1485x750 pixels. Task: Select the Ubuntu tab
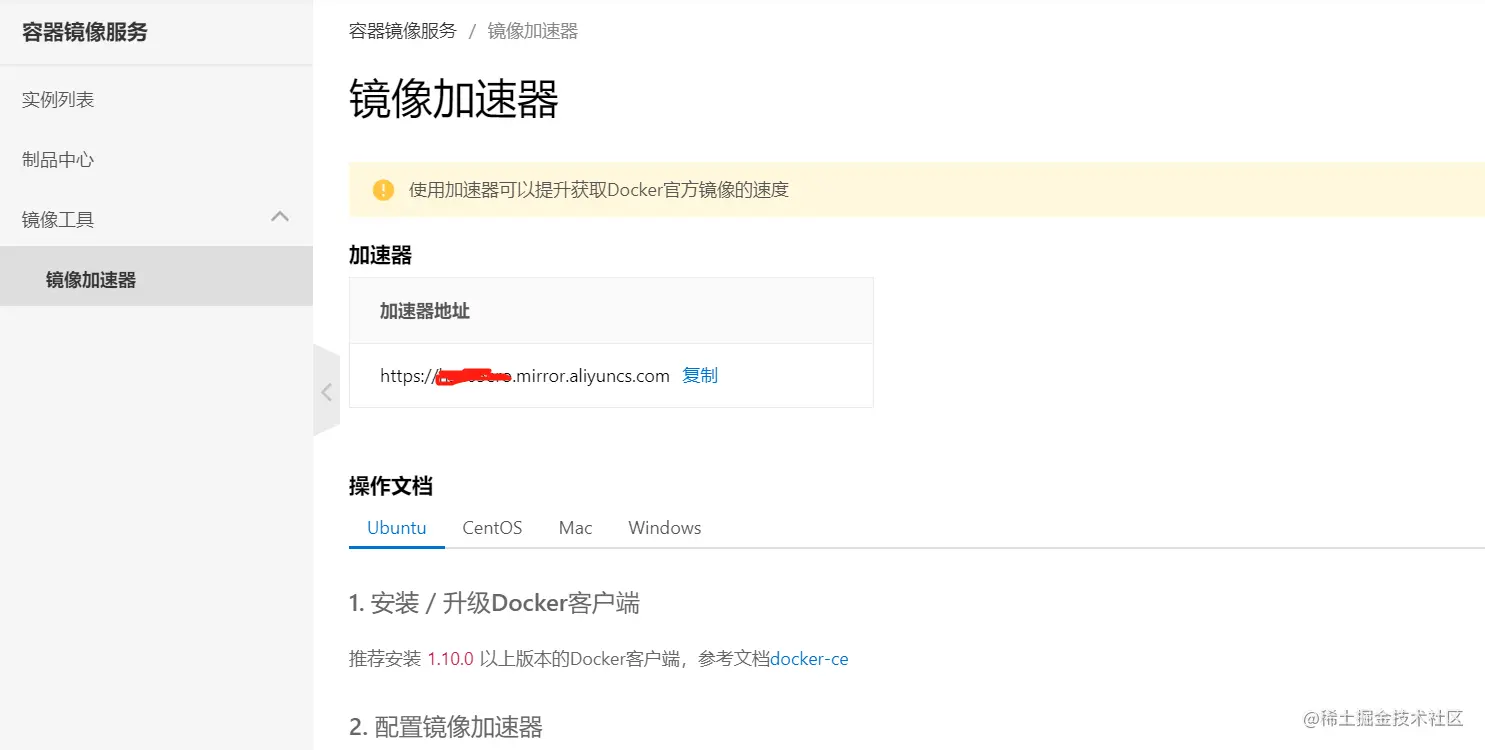396,527
